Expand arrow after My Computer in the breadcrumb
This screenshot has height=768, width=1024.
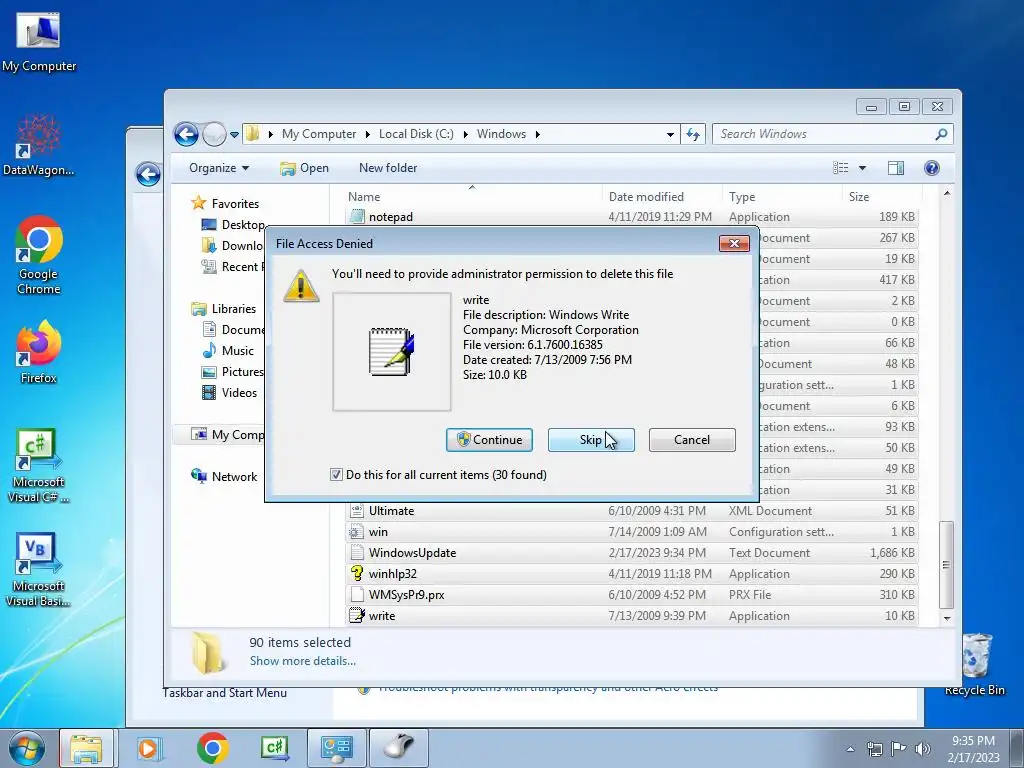click(x=367, y=134)
